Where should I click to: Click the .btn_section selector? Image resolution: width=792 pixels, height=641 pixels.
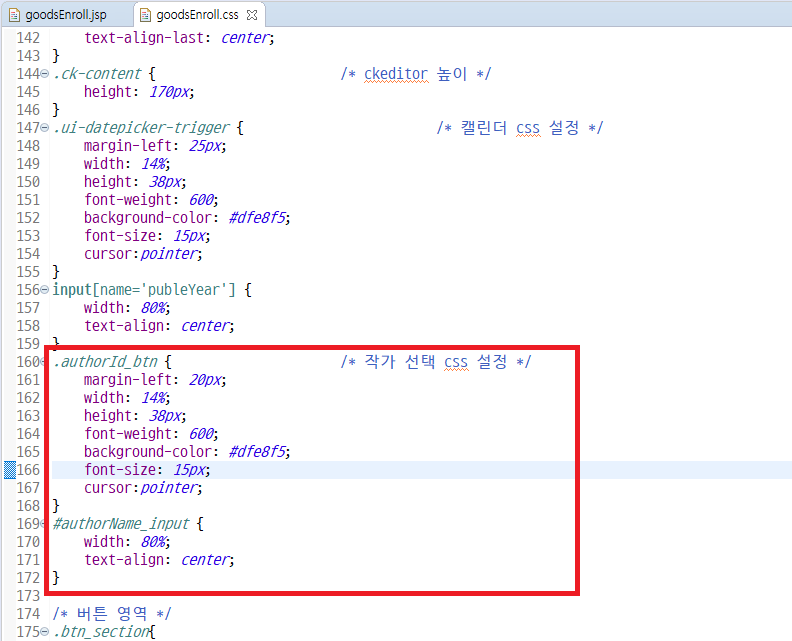[x=101, y=632]
